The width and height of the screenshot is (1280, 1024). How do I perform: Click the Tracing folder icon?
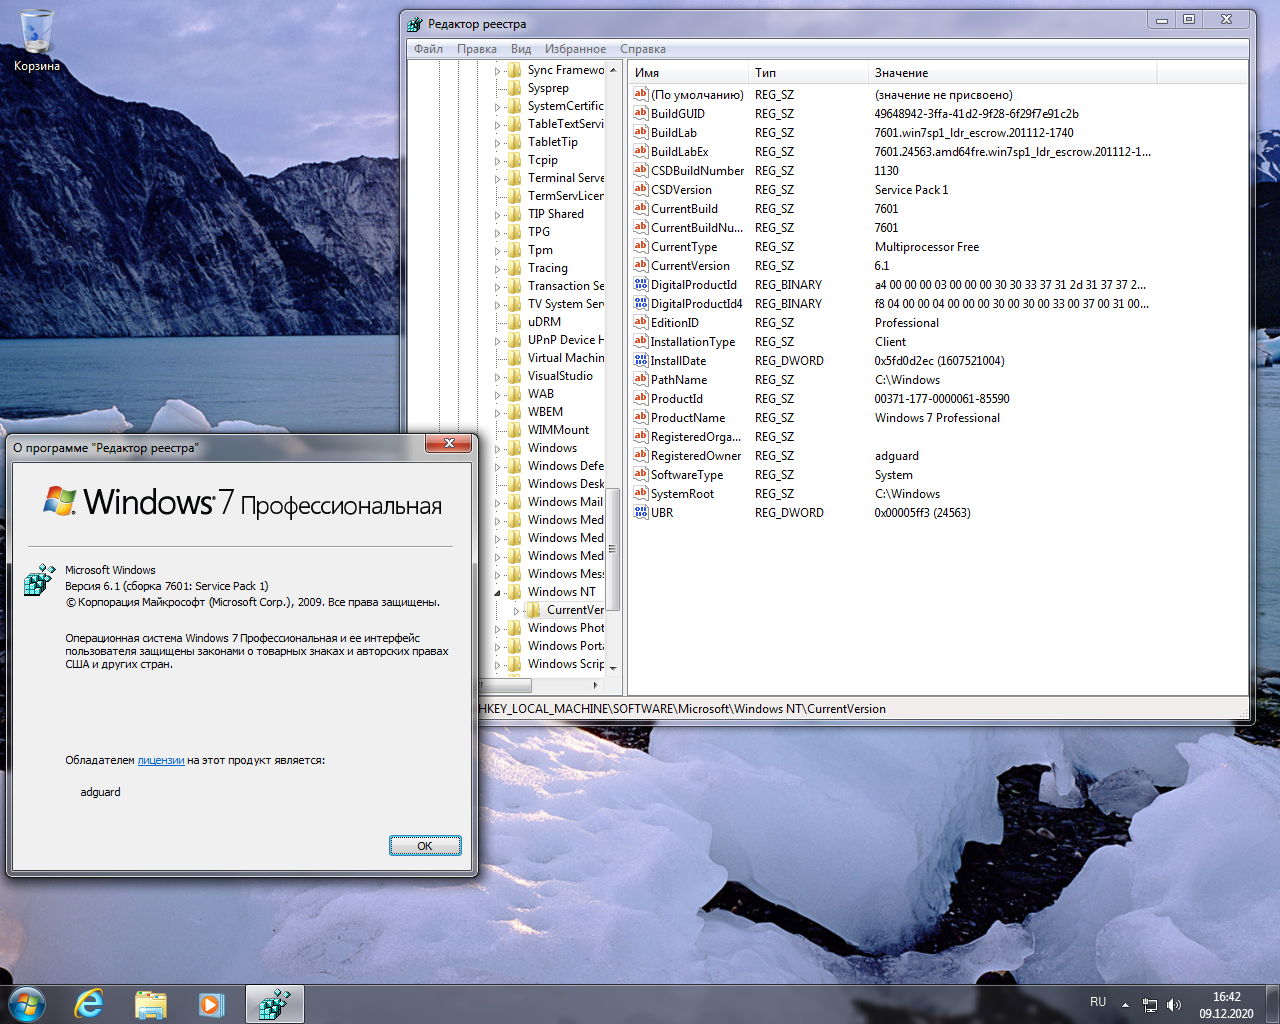coord(515,268)
